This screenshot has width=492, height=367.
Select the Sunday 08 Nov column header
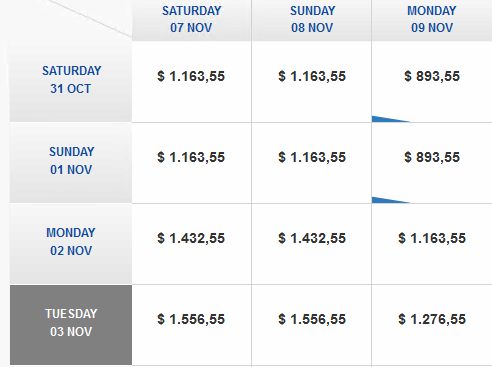312,20
